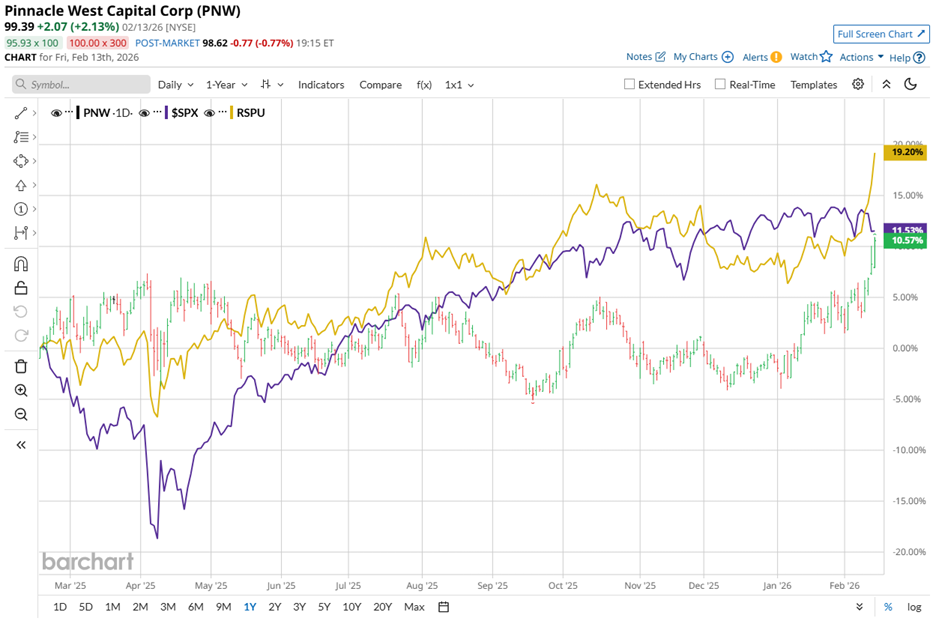936x621 pixels.
Task: Enable the magnet snapping tool
Action: coord(20,263)
